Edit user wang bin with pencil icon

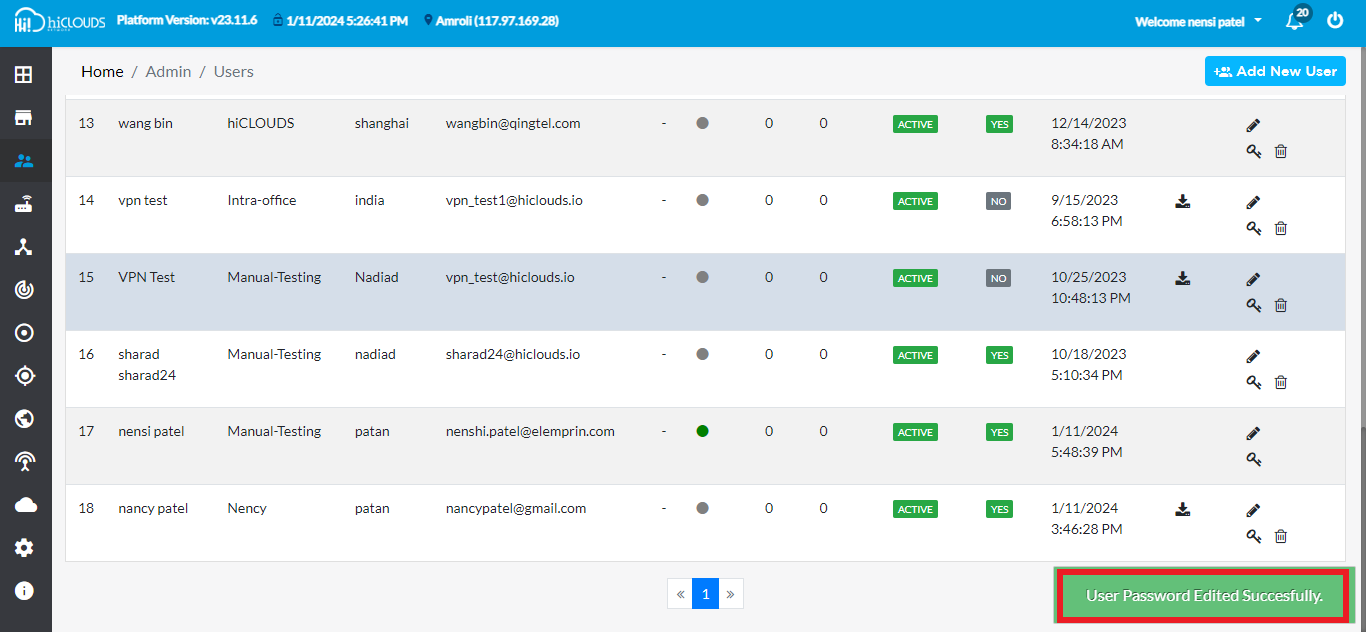tap(1253, 125)
